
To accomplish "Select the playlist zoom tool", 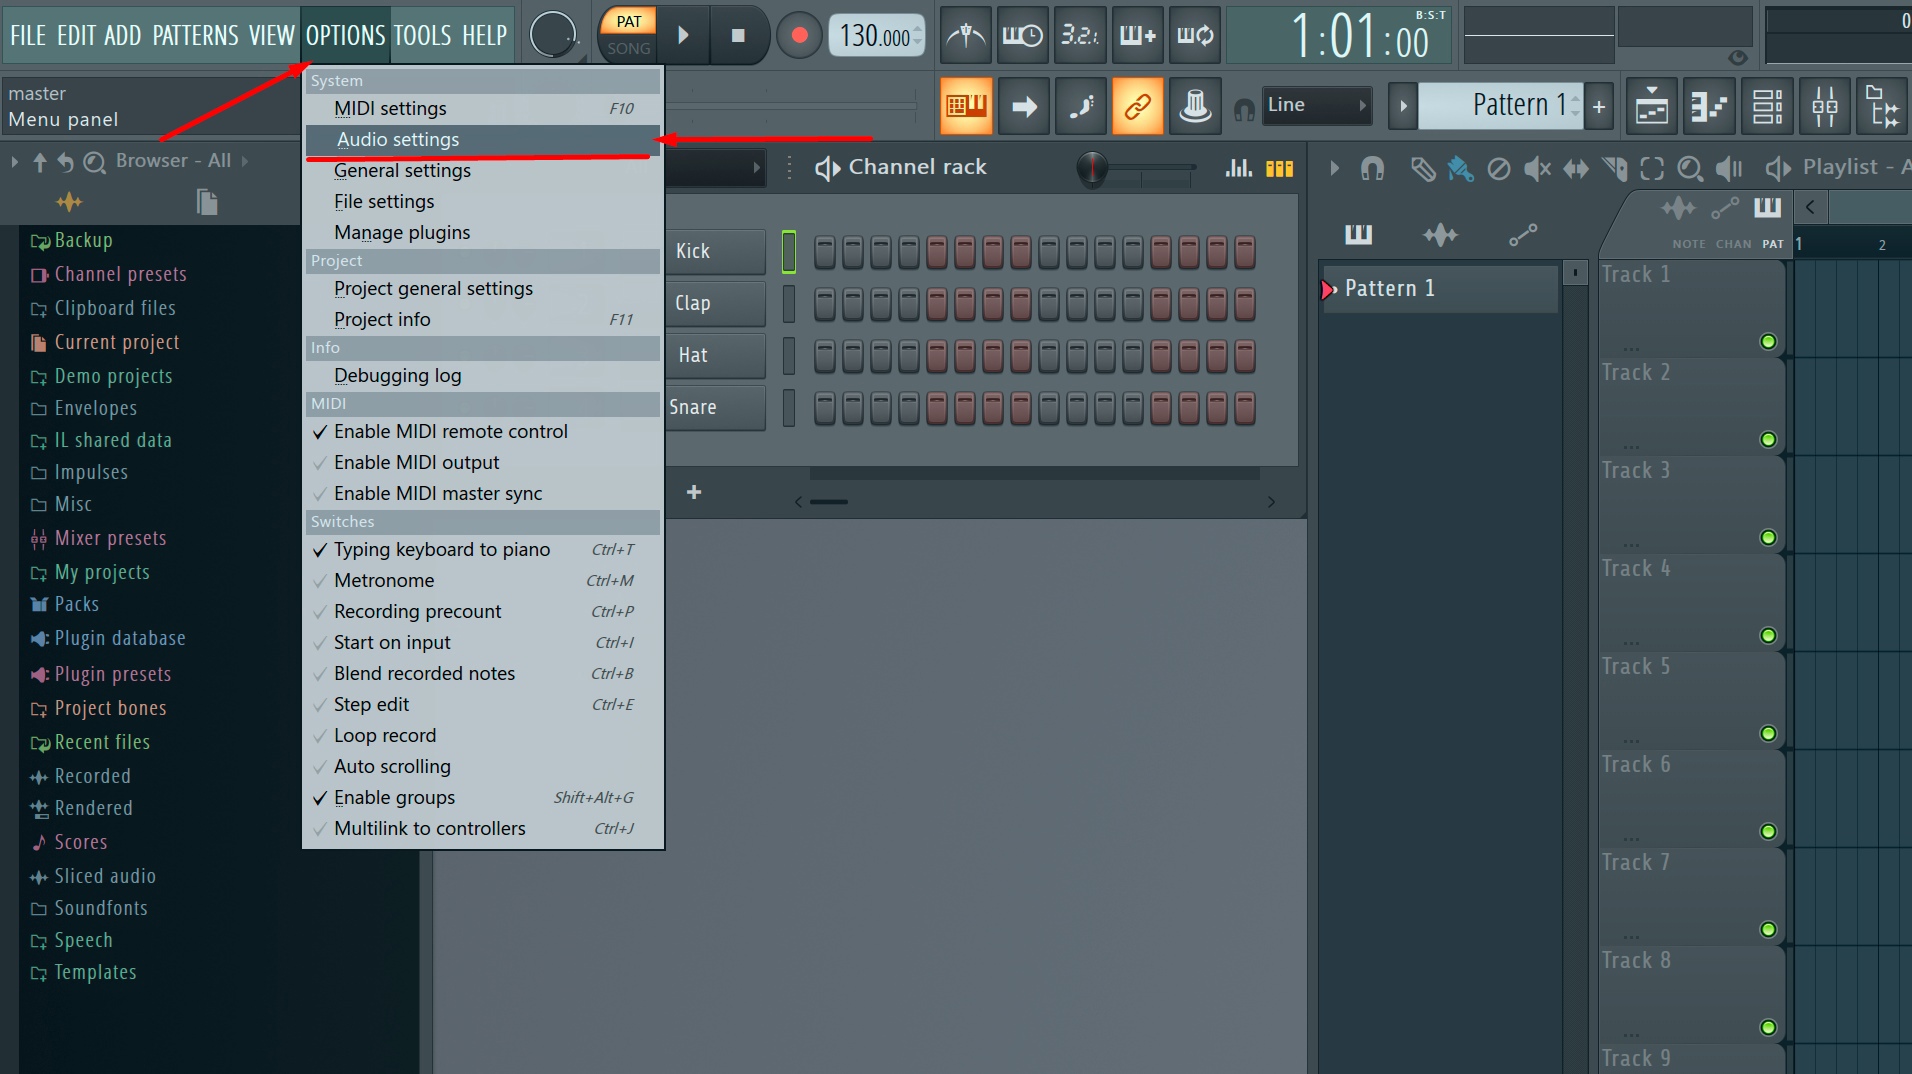I will [x=1690, y=168].
